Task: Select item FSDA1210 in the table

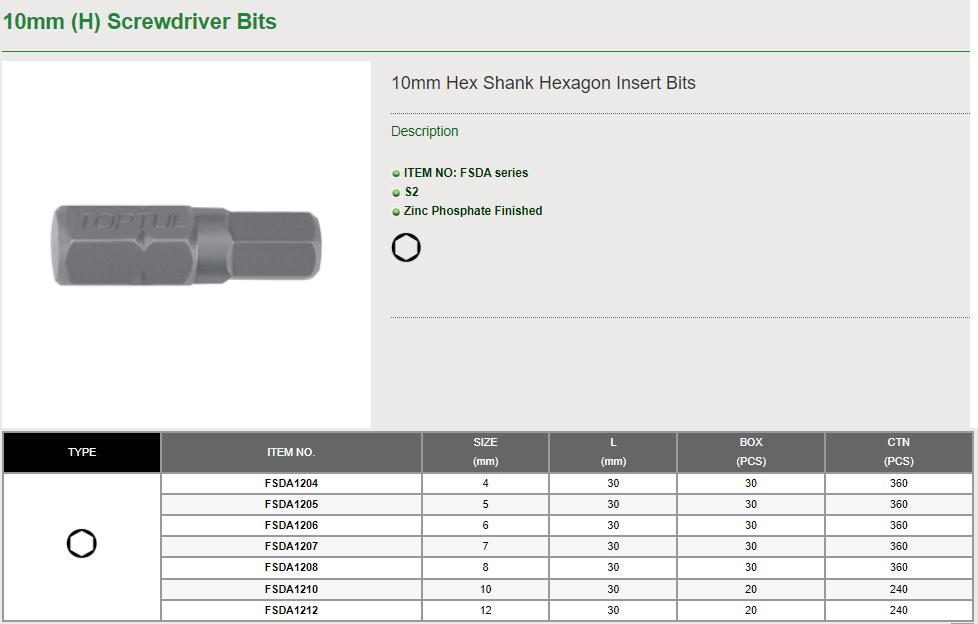Action: click(x=291, y=589)
